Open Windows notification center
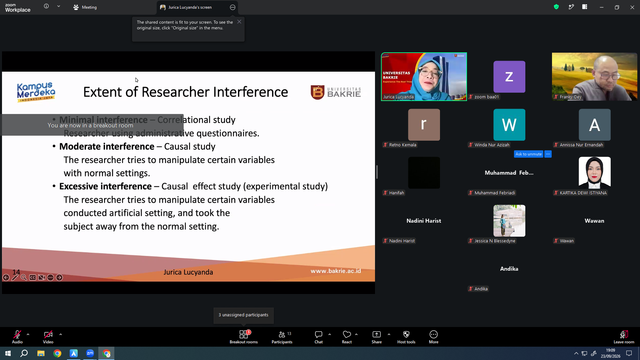This screenshot has width=640, height=360. pos(629,353)
